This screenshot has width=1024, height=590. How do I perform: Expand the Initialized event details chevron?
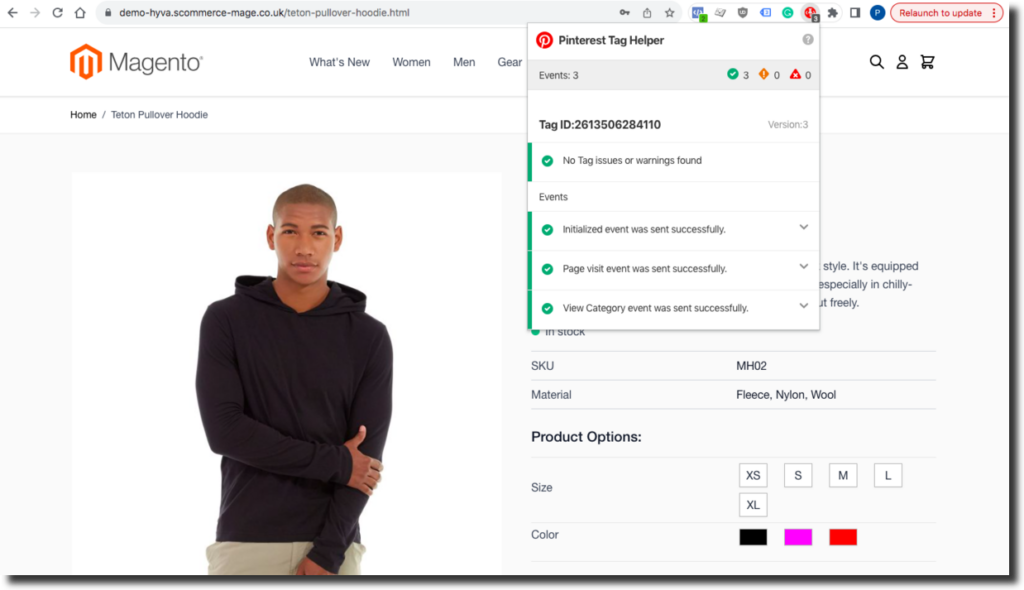pos(804,229)
